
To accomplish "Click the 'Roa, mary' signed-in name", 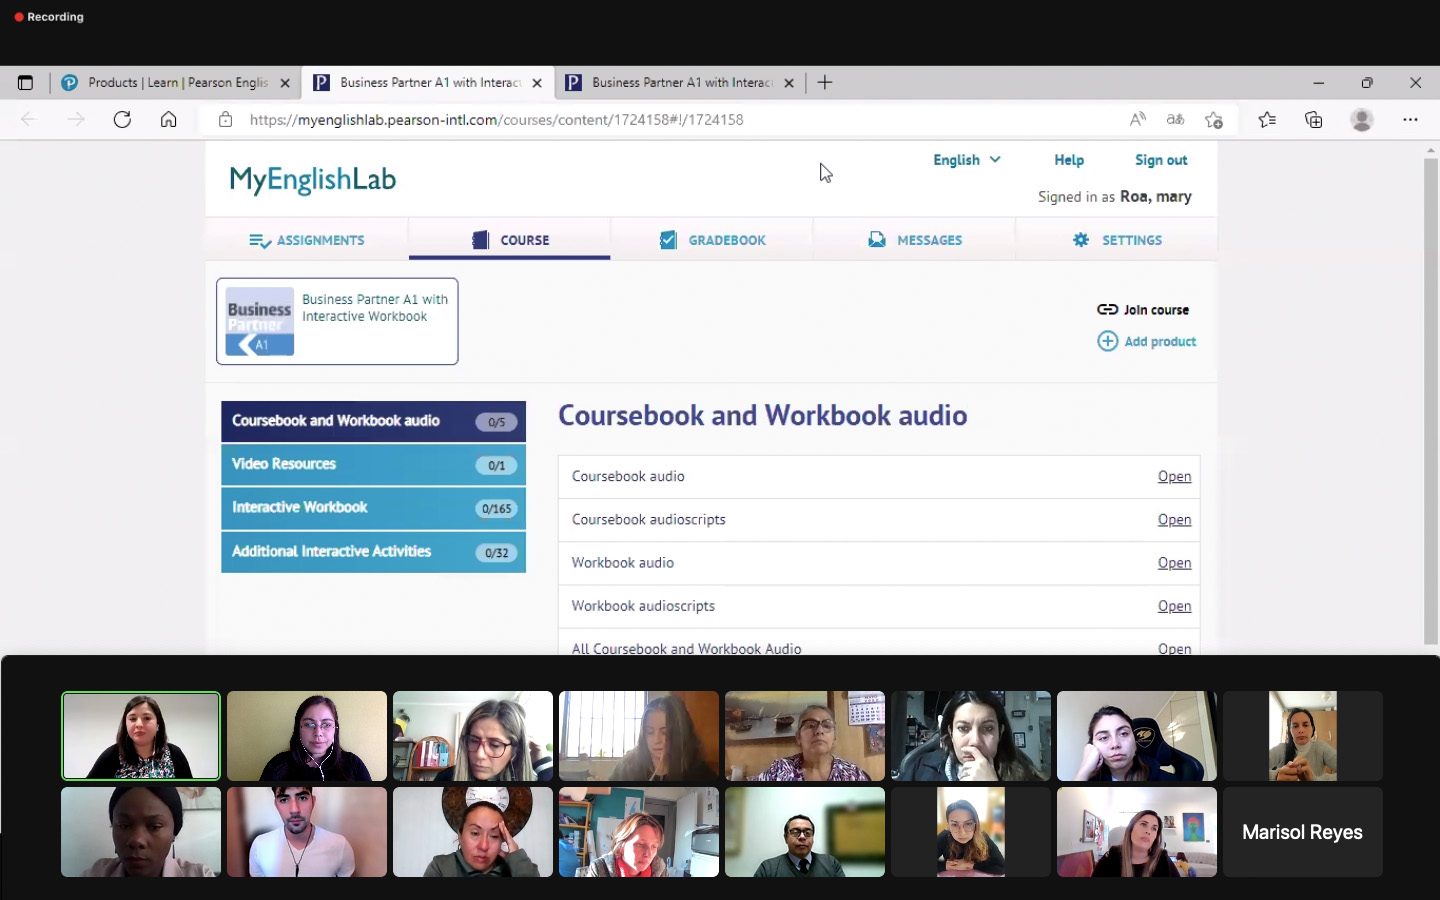I will (1155, 197).
